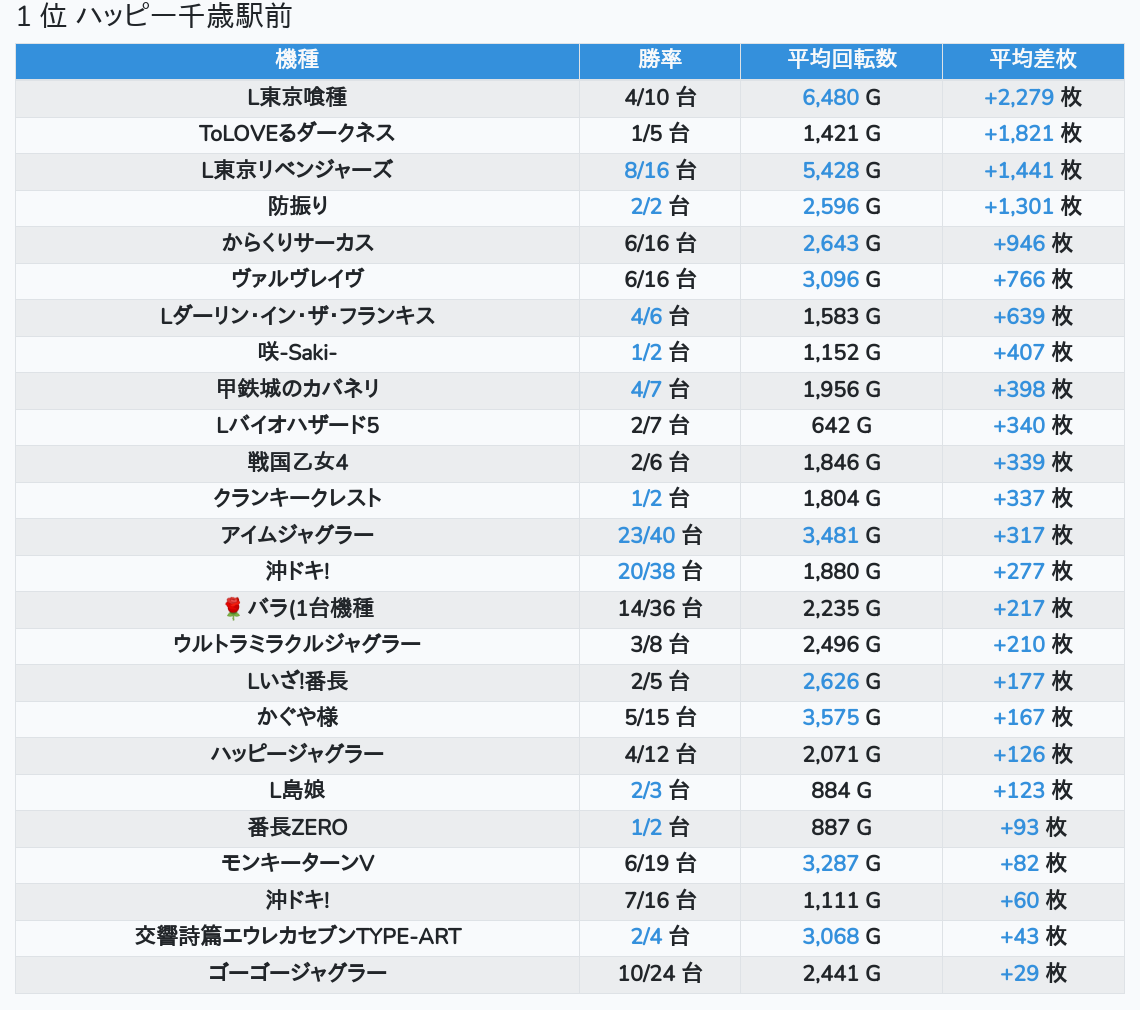Screen dimensions: 1140x1010
Task: Select the 'アイムジャグラー' machine name
Action: (x=297, y=535)
